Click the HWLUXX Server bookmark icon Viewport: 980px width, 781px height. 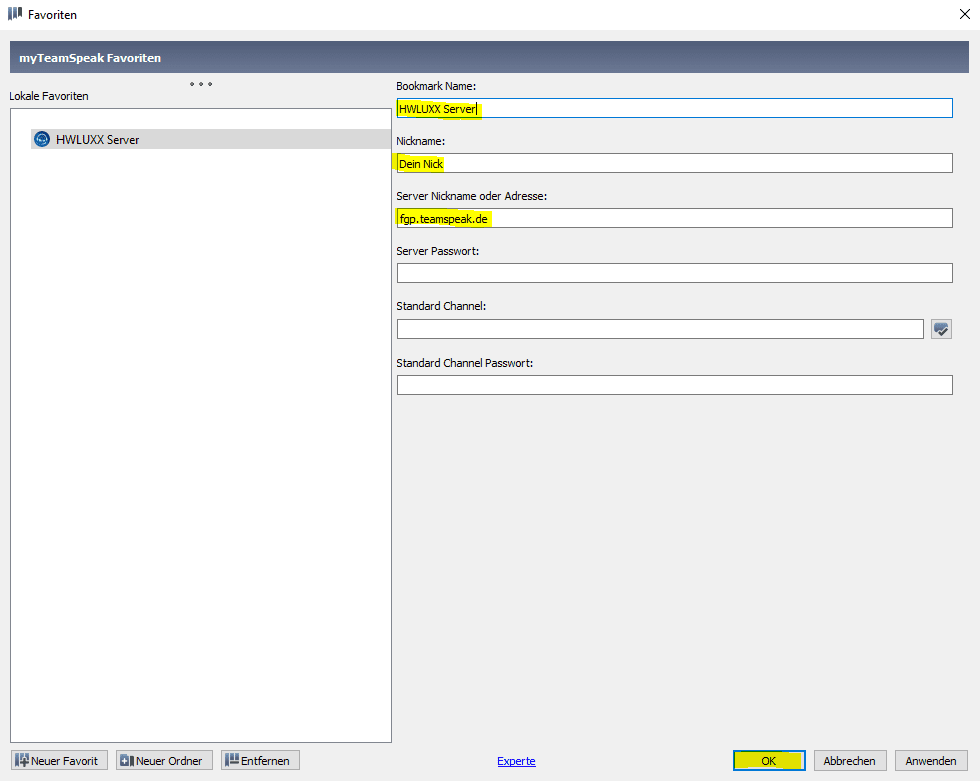click(x=42, y=139)
